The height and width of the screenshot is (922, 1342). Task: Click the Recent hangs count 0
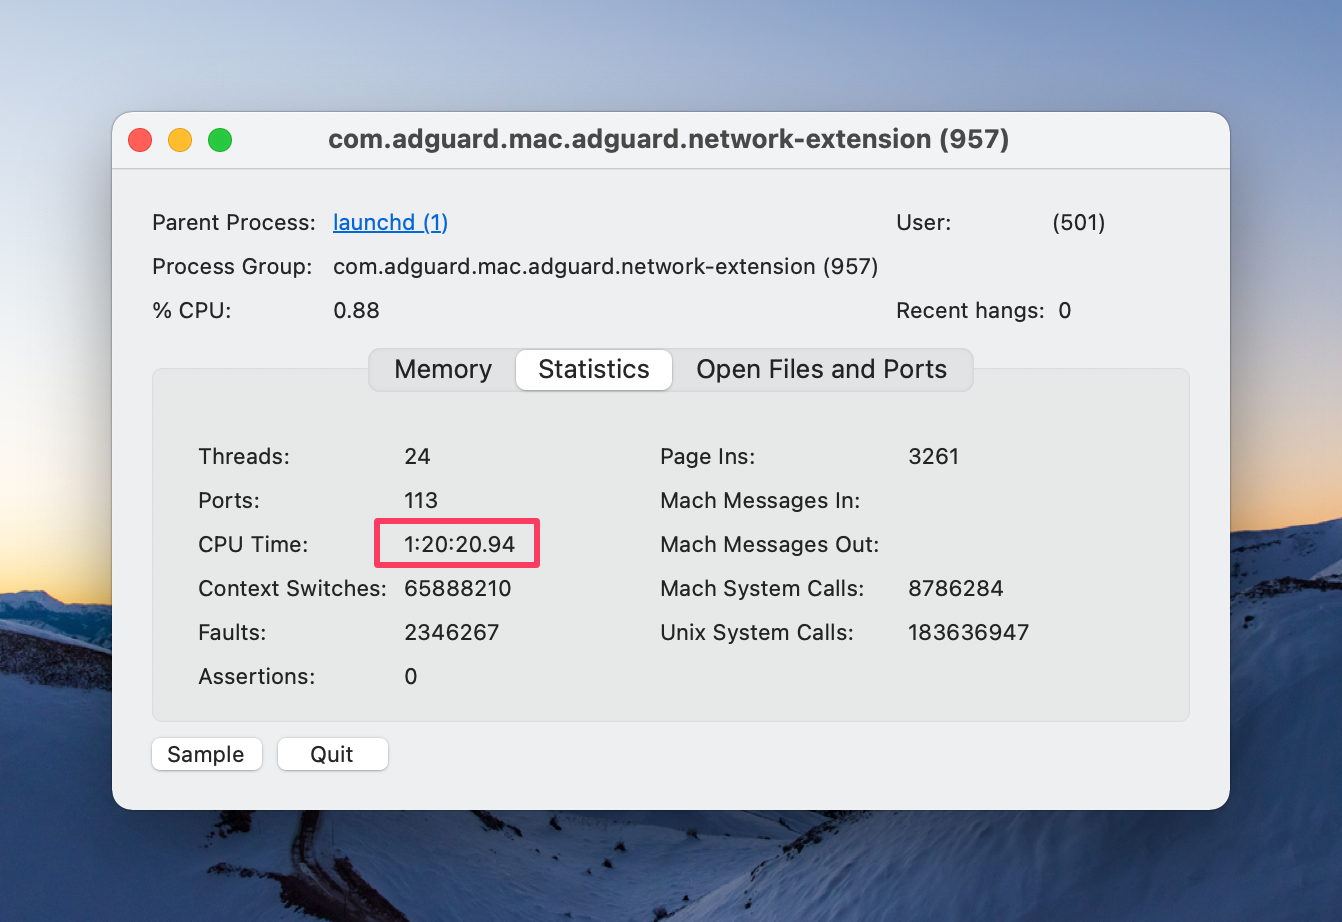[x=1065, y=310]
